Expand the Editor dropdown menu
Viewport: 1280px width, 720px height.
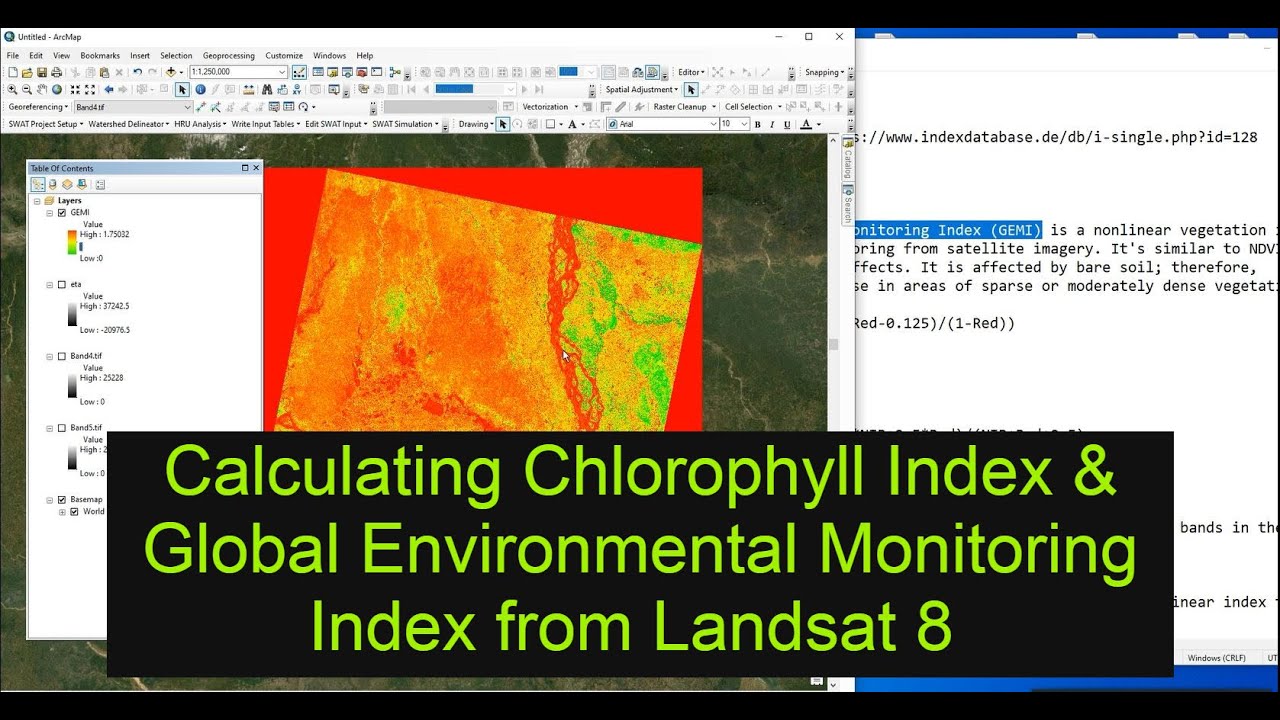click(x=691, y=72)
